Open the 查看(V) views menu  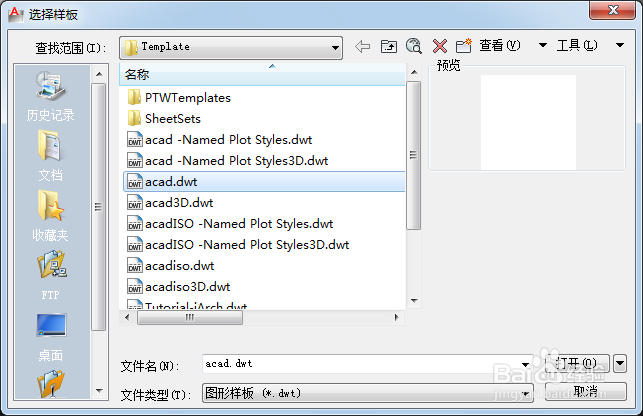[499, 45]
